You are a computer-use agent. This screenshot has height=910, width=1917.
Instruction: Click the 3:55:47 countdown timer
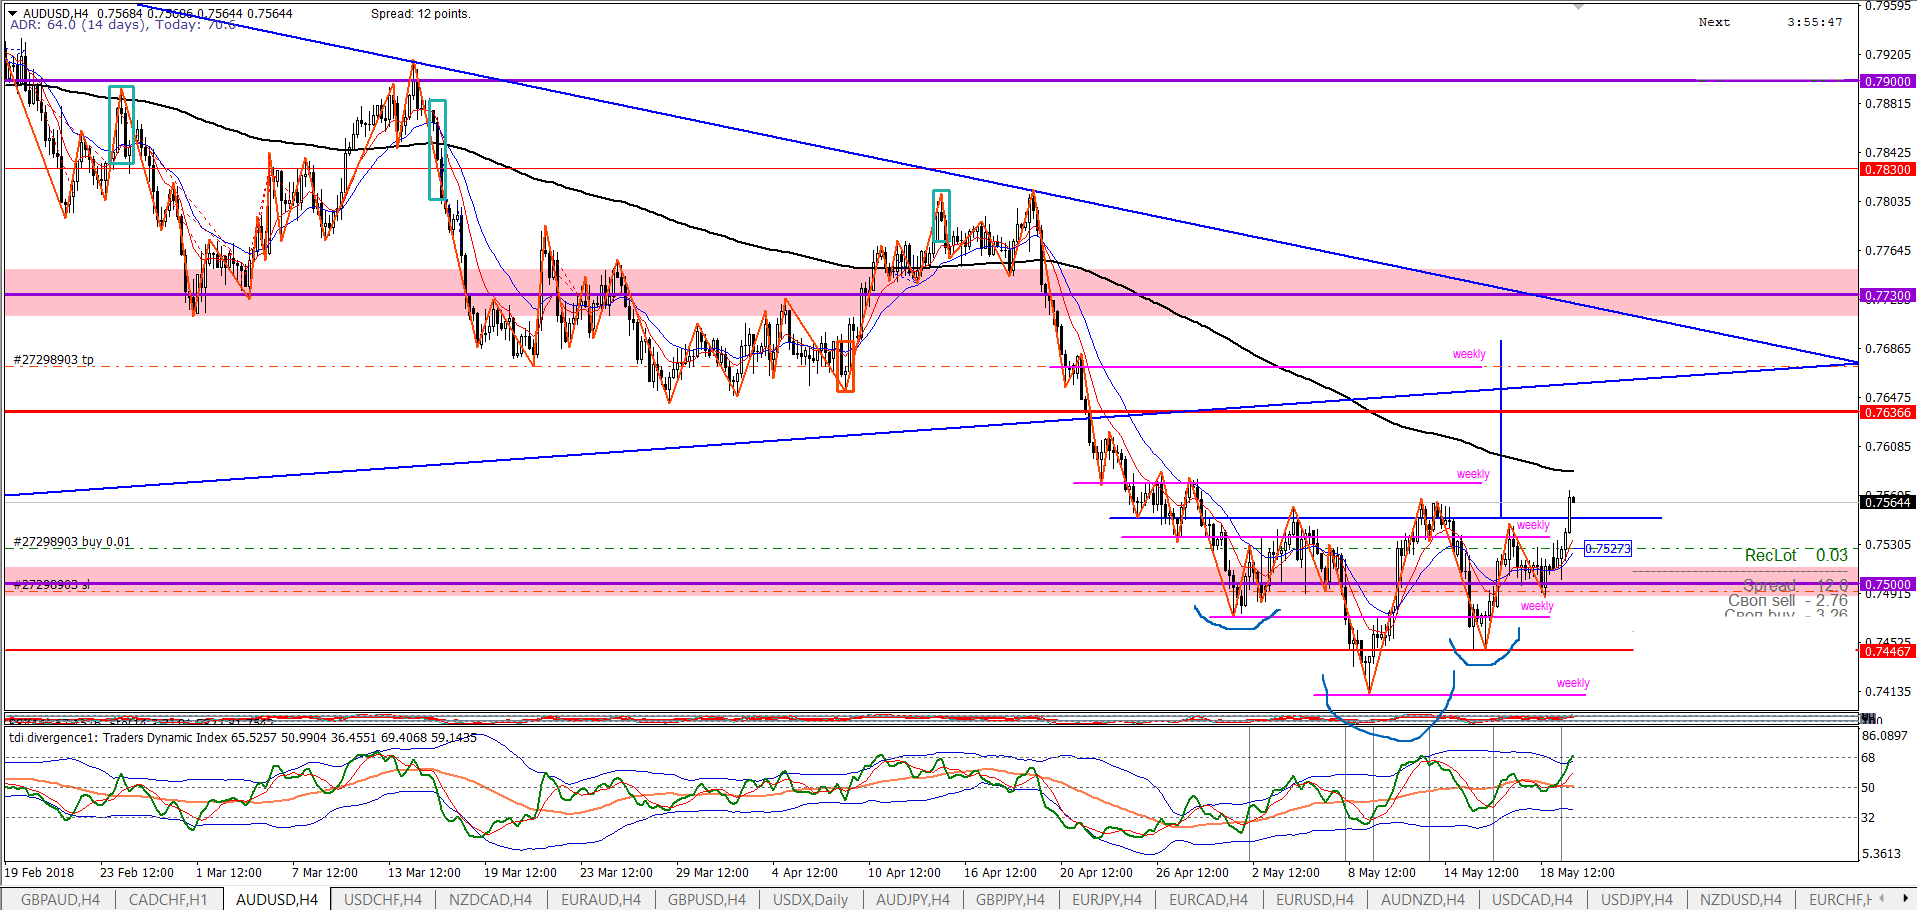coord(1815,22)
